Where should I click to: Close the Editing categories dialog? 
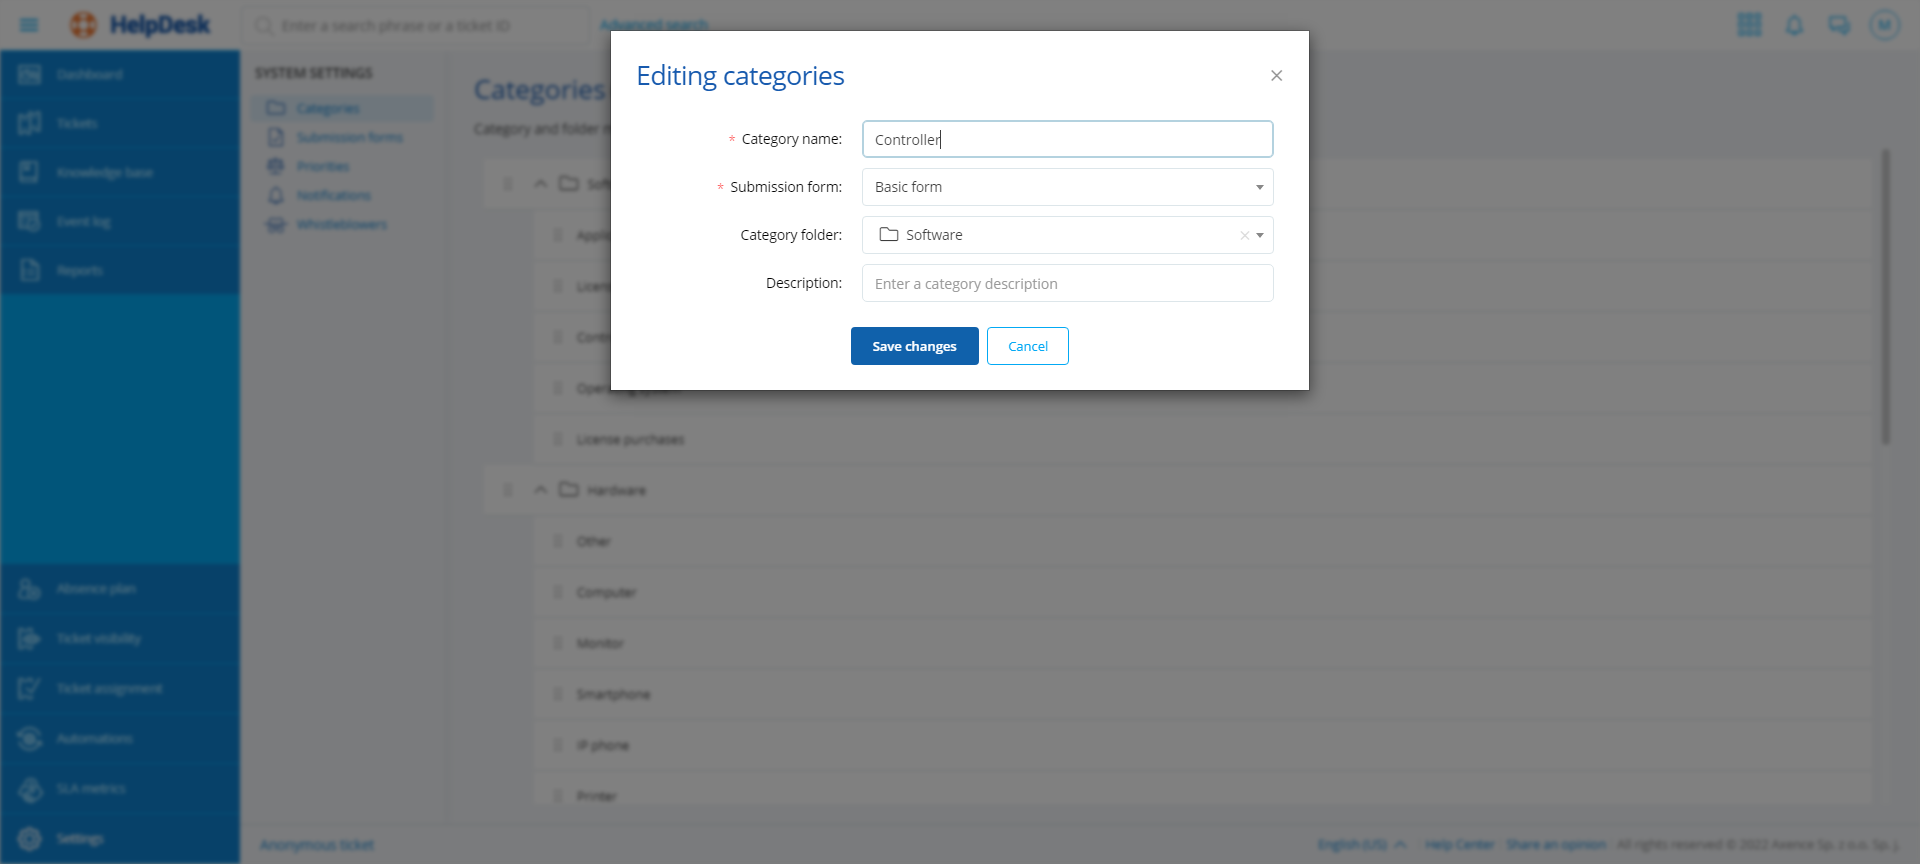(1276, 76)
